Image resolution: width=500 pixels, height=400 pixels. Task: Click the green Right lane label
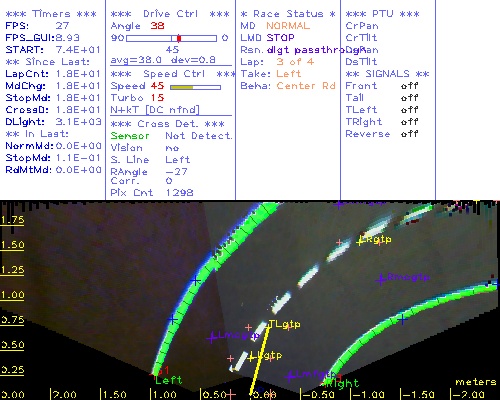343,384
